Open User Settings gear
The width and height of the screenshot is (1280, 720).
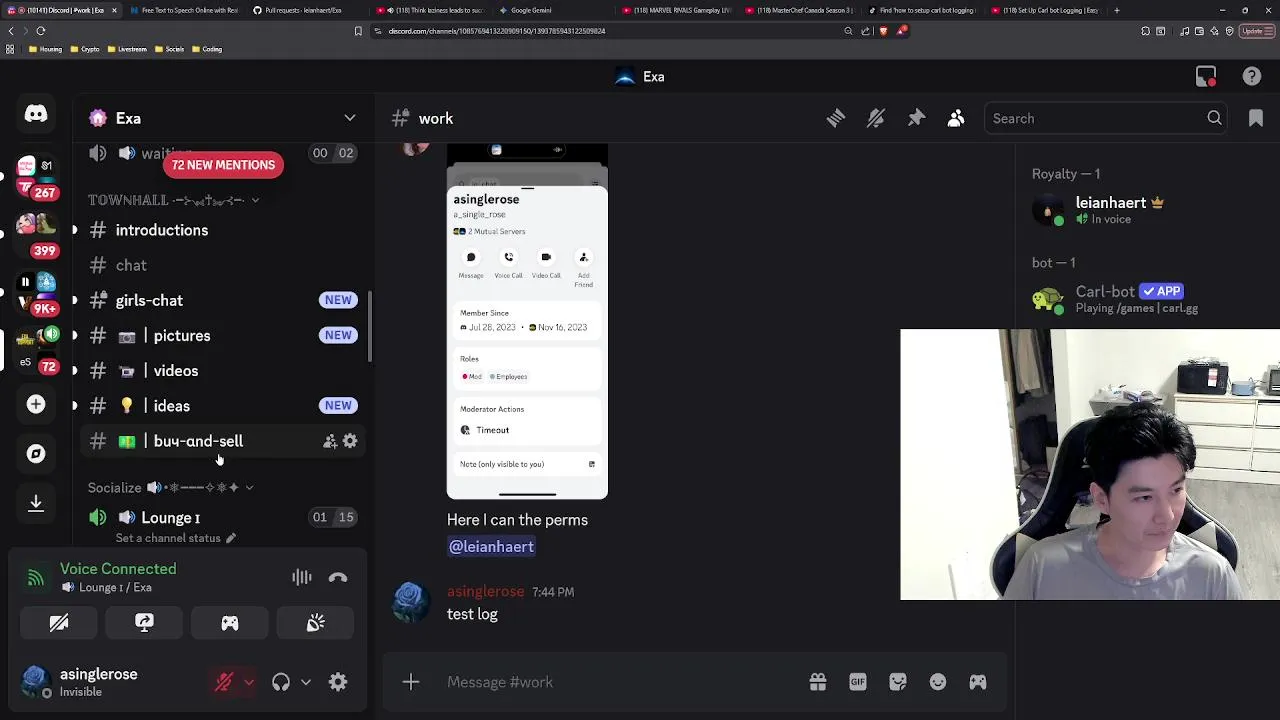[338, 682]
